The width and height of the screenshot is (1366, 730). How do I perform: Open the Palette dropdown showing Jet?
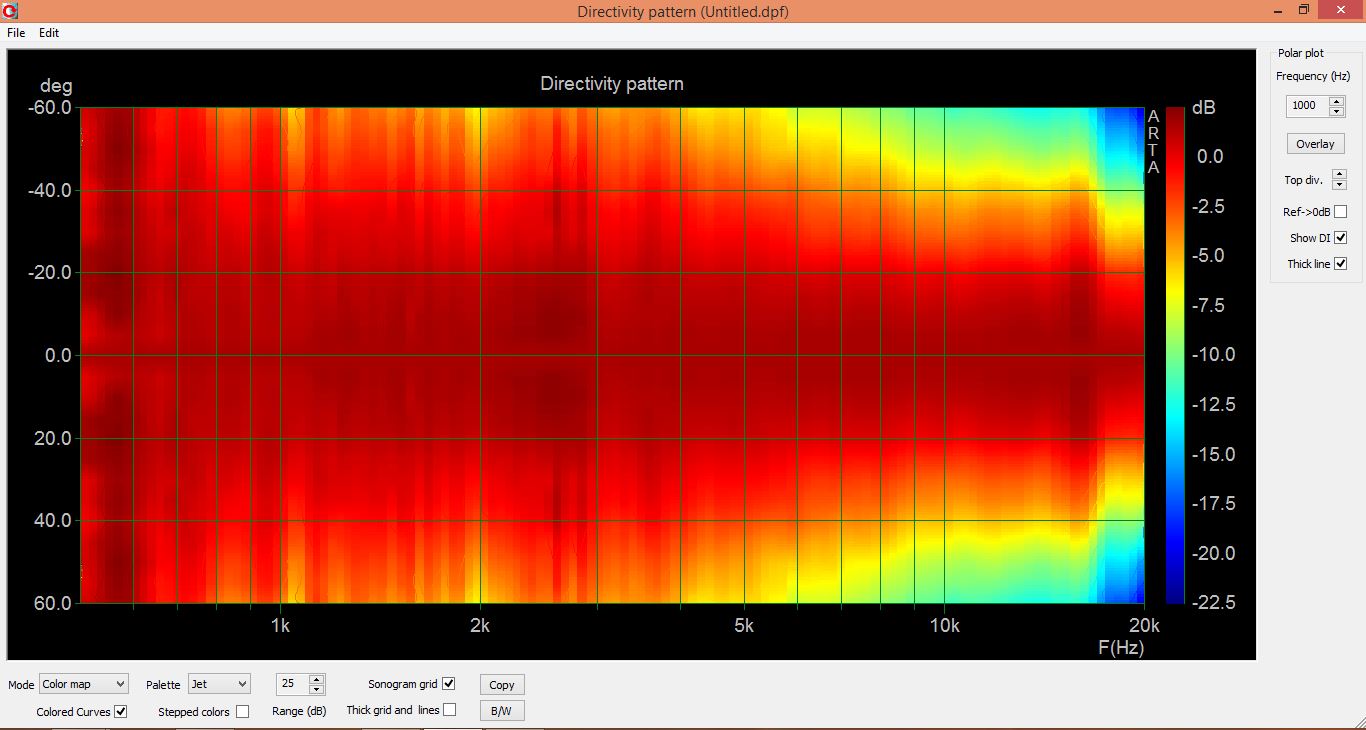point(219,684)
